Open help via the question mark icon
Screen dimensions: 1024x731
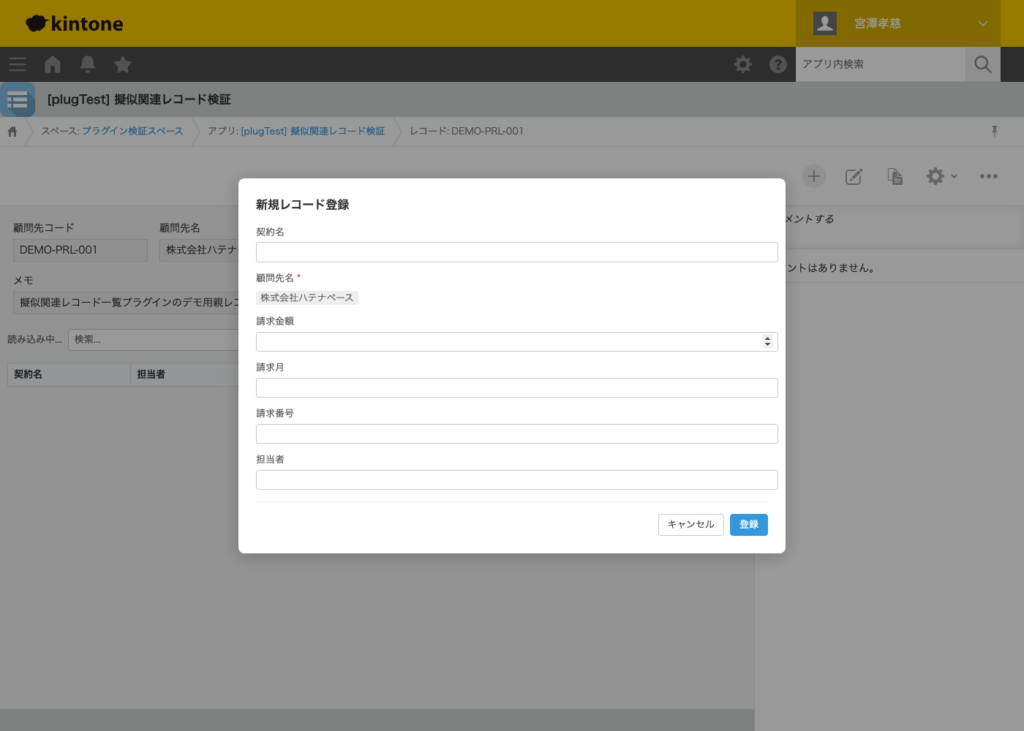778,64
